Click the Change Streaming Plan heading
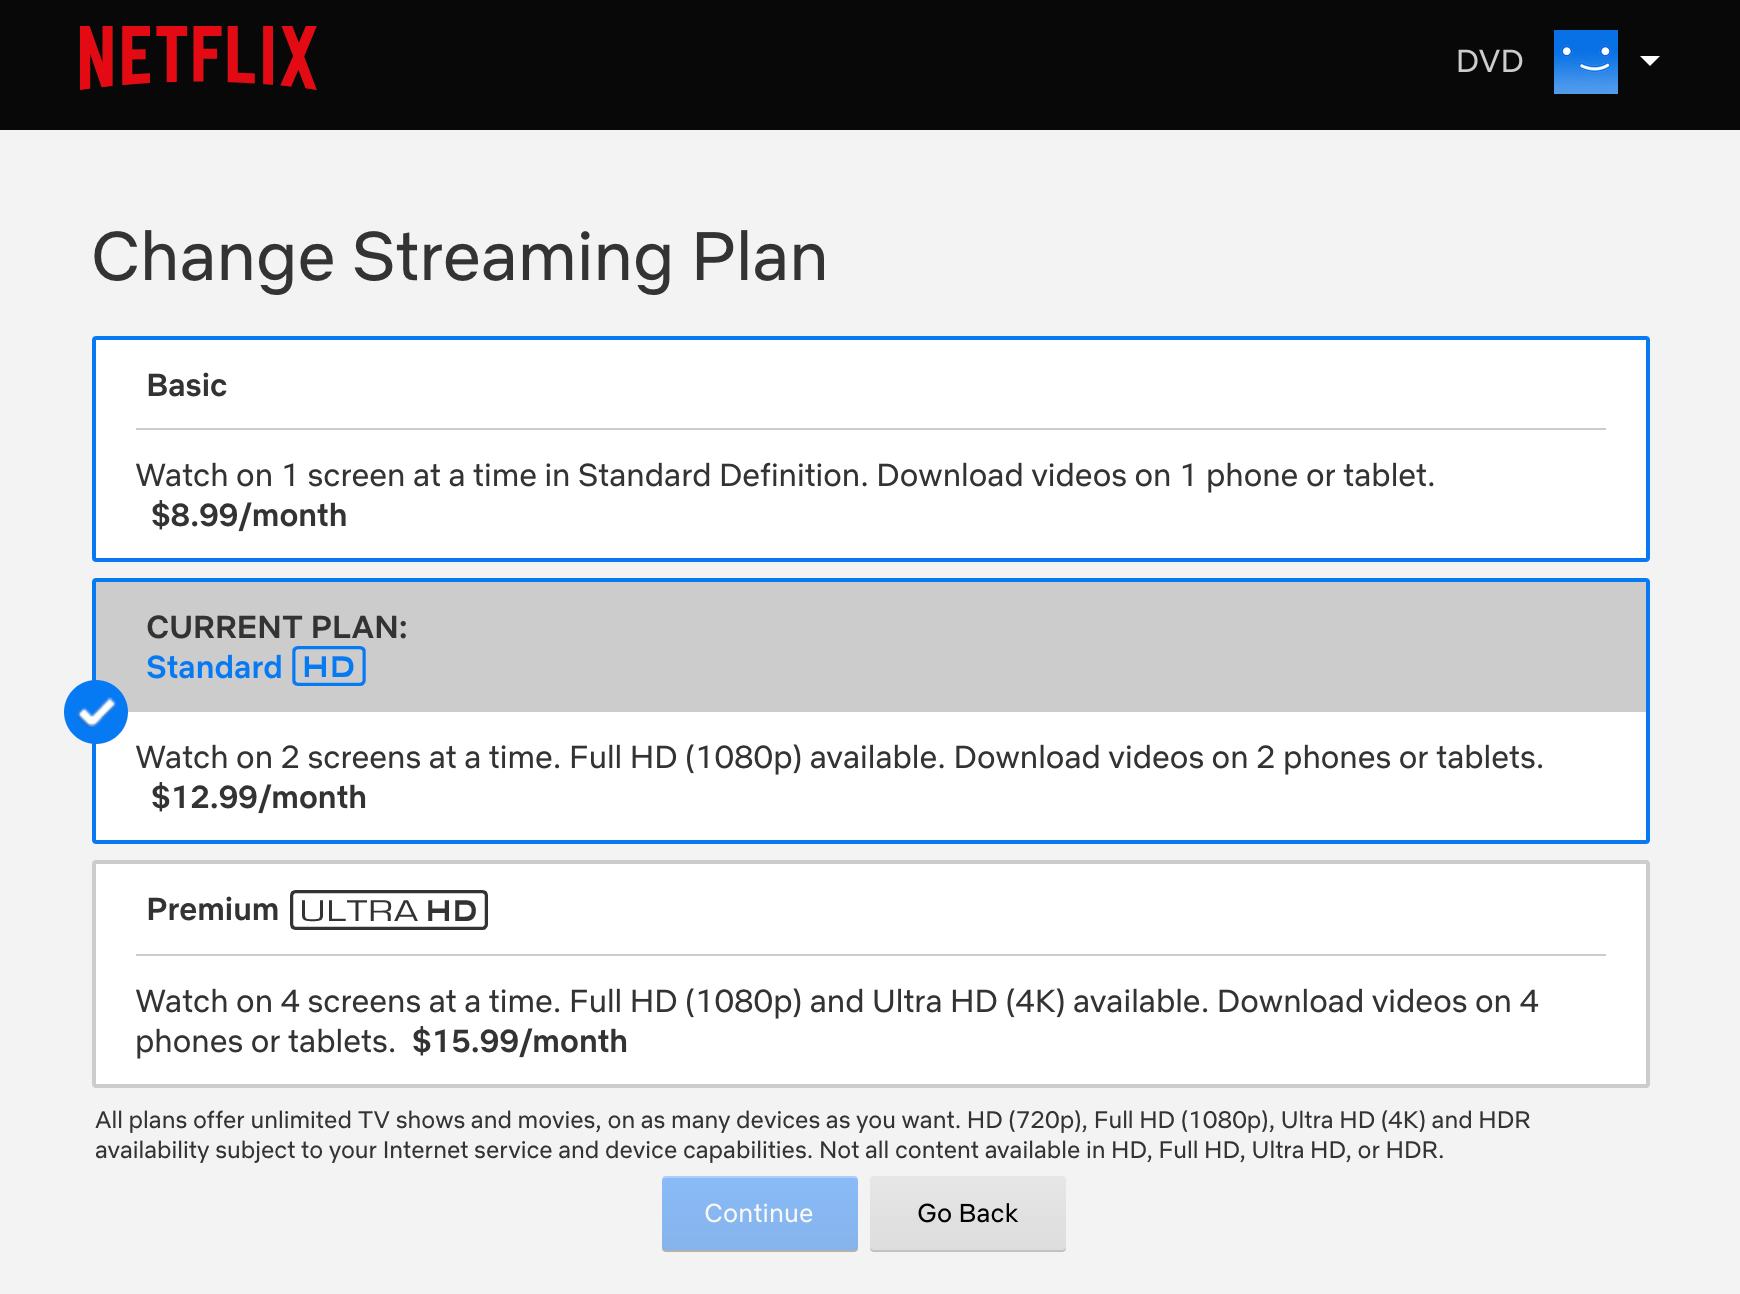1740x1294 pixels. tap(460, 257)
